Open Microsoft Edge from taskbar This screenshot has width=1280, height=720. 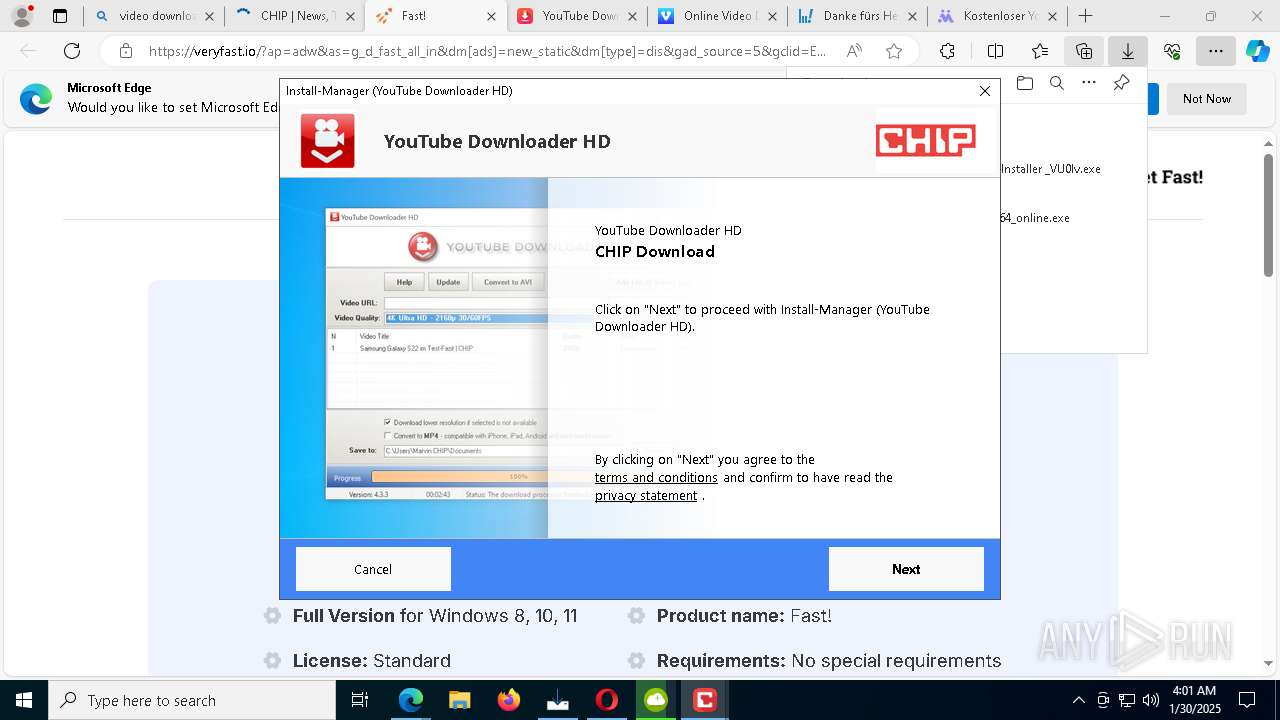pyautogui.click(x=411, y=700)
